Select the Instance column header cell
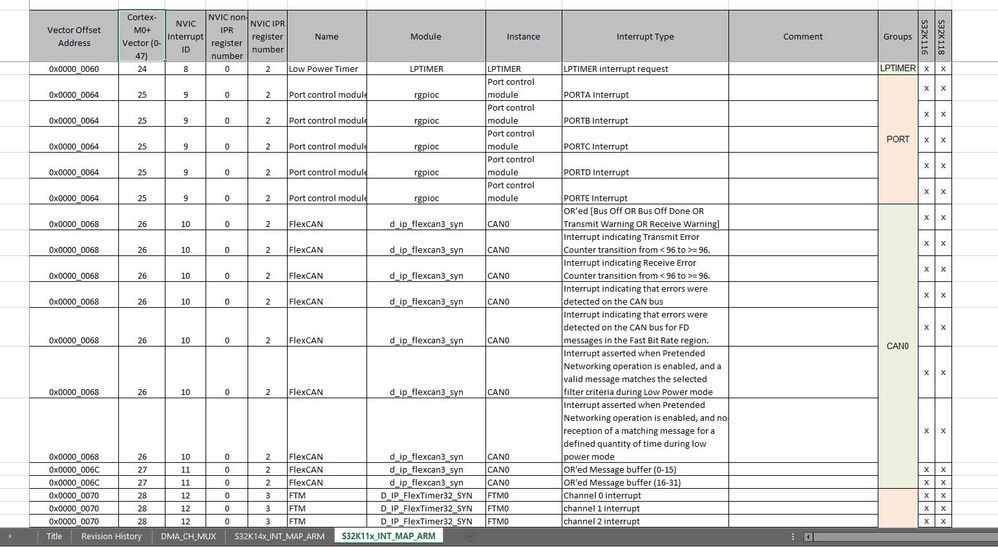Screen dimensions: 998x547 coord(523,36)
